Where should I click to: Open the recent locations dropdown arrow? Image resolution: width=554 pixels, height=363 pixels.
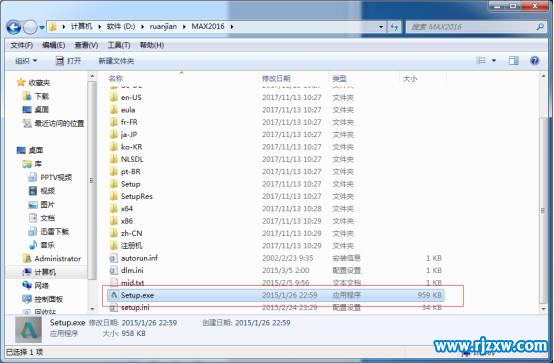tap(42, 27)
